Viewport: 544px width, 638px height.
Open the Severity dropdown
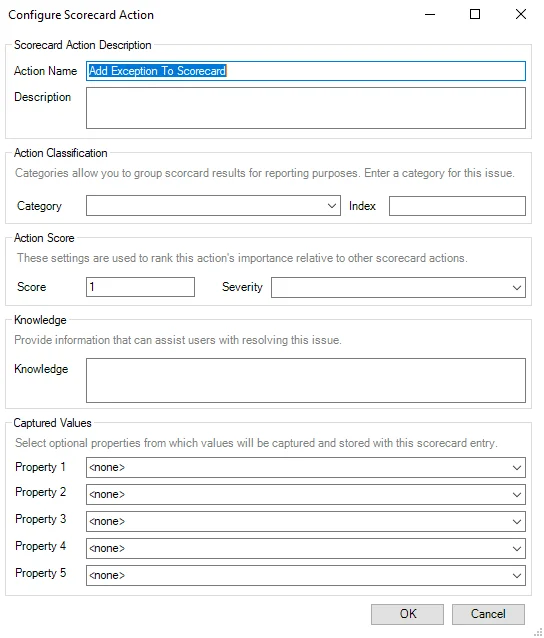pyautogui.click(x=398, y=287)
